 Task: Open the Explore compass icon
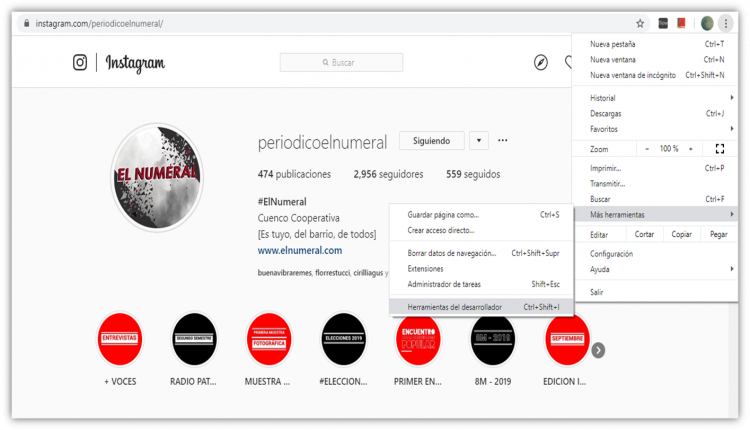click(540, 63)
